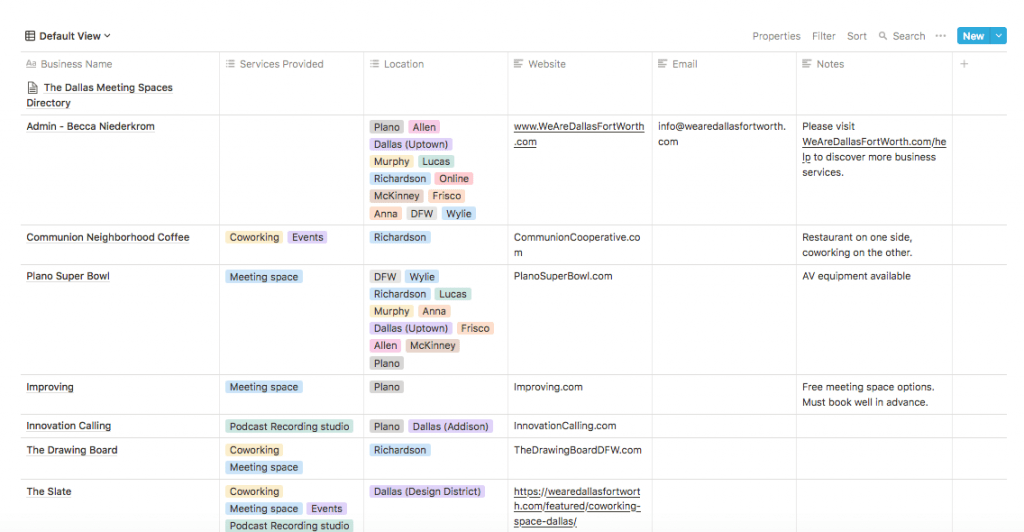Click the text icon in Website header
Viewport: 1024px width, 532px height.
[519, 64]
